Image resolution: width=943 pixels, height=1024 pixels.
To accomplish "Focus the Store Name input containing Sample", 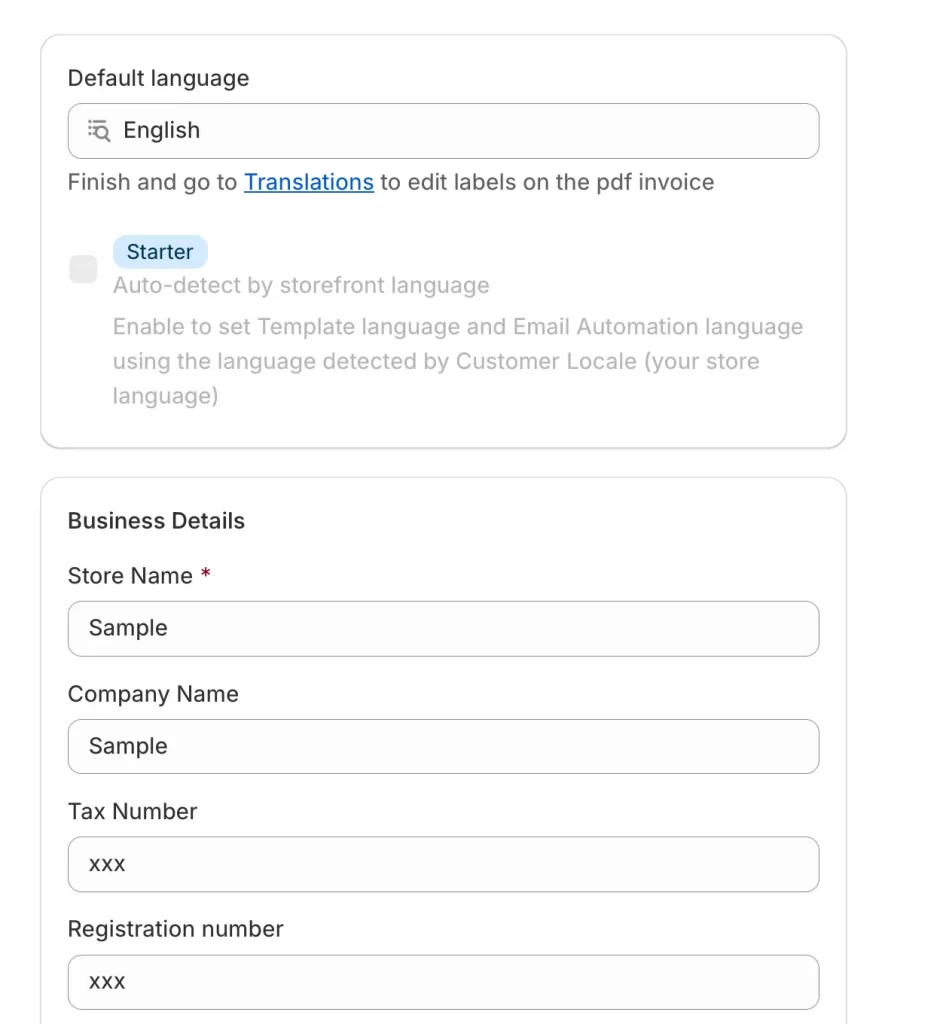I will point(443,628).
